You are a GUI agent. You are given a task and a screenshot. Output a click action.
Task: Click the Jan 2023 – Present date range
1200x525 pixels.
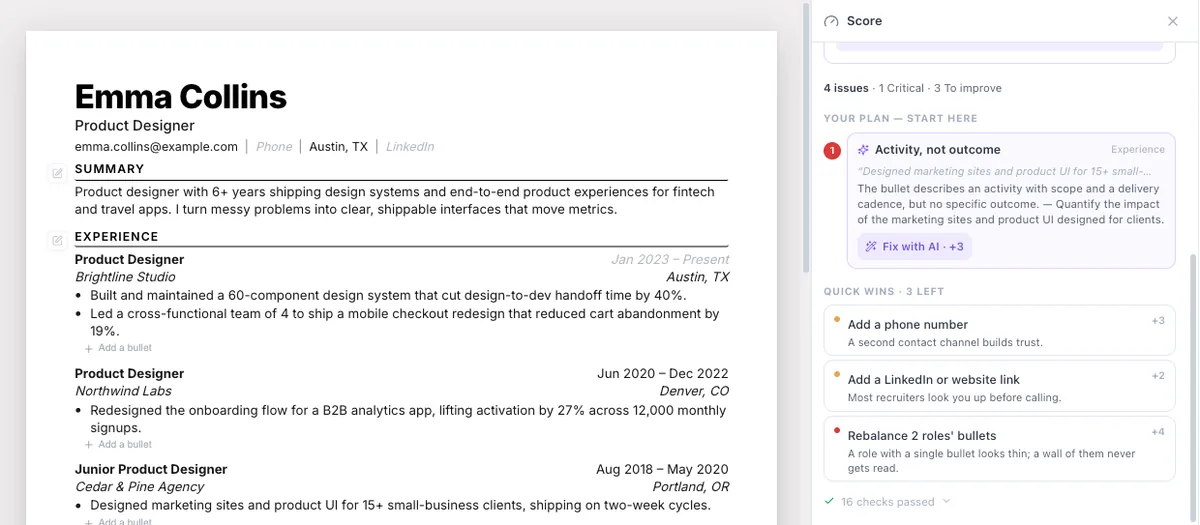click(670, 260)
